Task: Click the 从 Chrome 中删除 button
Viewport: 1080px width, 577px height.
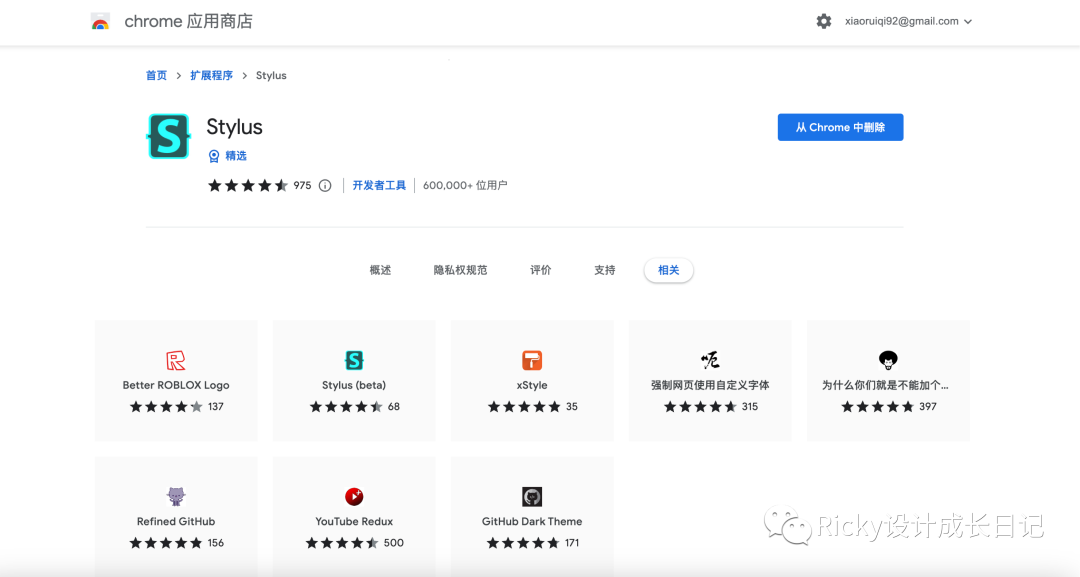Action: pos(840,127)
